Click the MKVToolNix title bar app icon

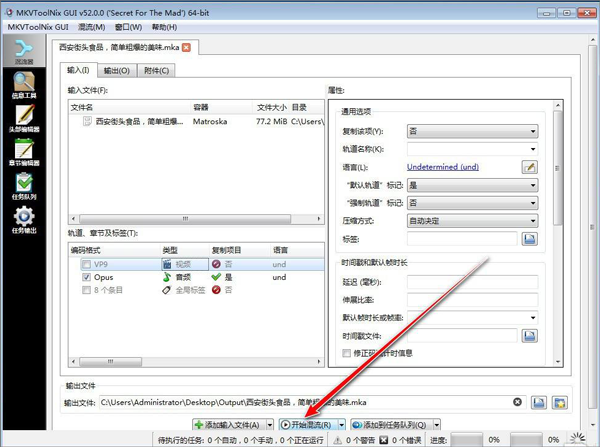9,13
